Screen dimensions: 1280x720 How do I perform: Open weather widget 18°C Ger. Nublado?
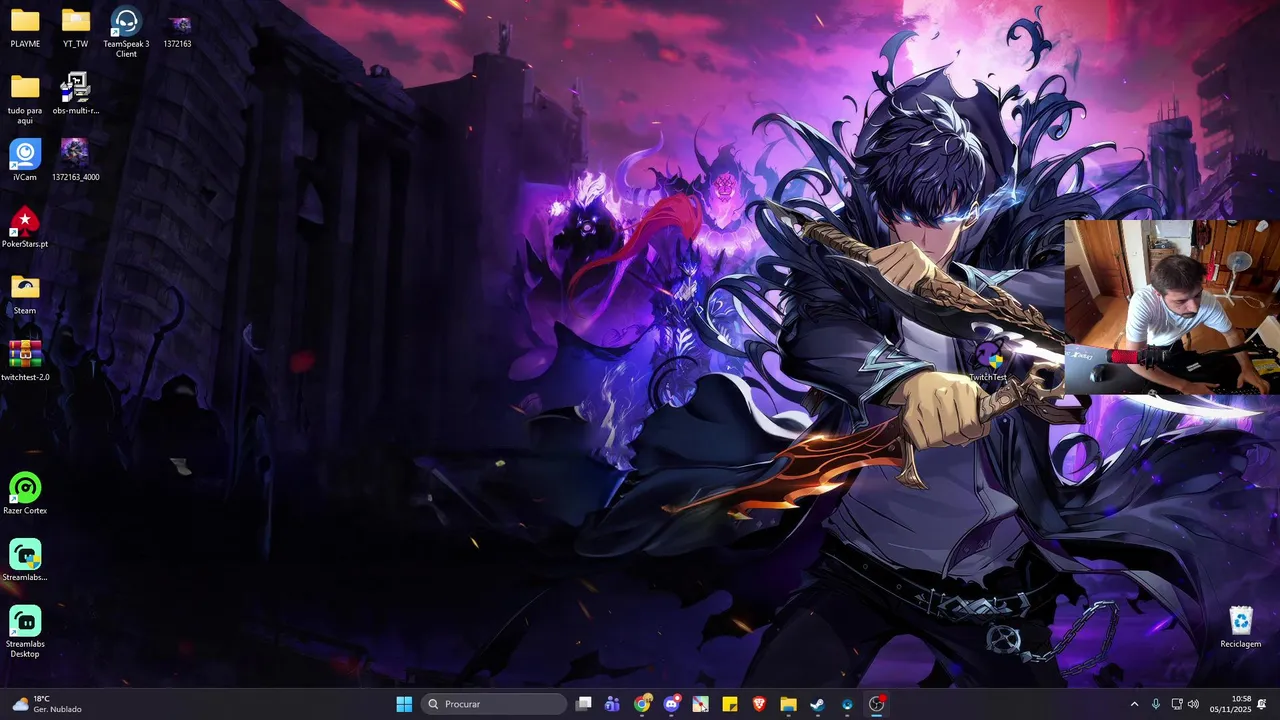(x=46, y=704)
